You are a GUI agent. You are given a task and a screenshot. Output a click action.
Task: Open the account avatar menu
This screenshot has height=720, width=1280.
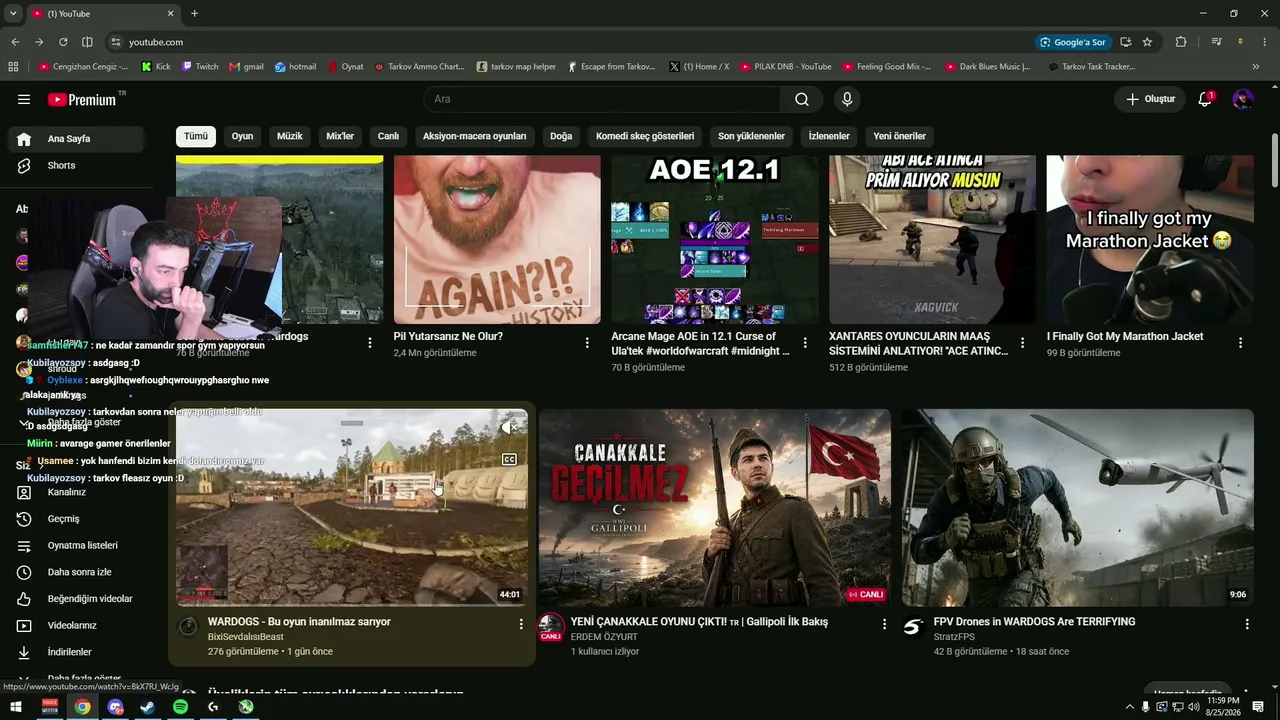point(1243,99)
